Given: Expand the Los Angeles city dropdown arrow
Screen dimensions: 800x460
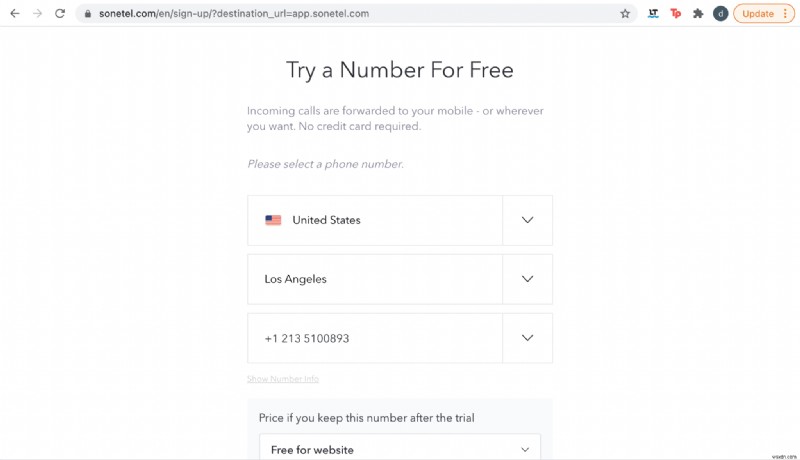Looking at the screenshot, I should pyautogui.click(x=527, y=279).
